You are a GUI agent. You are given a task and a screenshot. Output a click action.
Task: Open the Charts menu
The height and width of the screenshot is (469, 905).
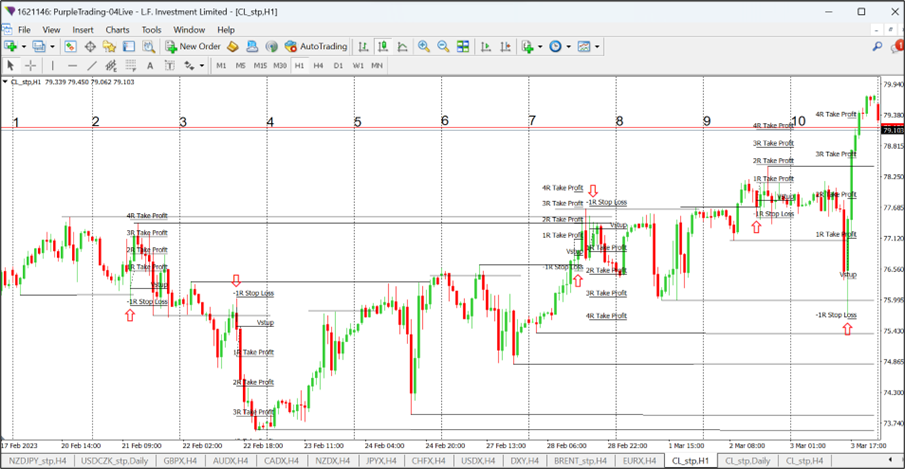(x=117, y=29)
